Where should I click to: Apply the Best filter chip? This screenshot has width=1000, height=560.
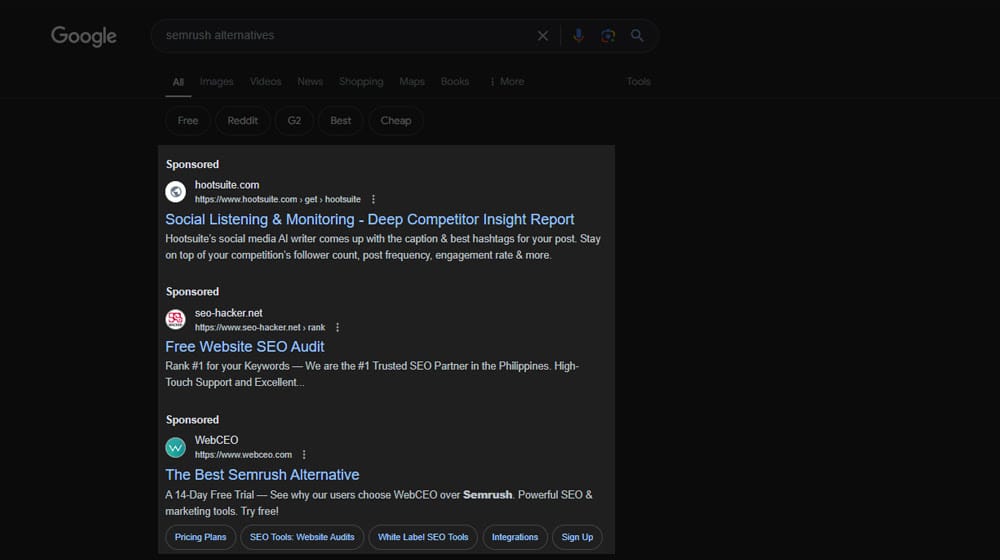341,121
